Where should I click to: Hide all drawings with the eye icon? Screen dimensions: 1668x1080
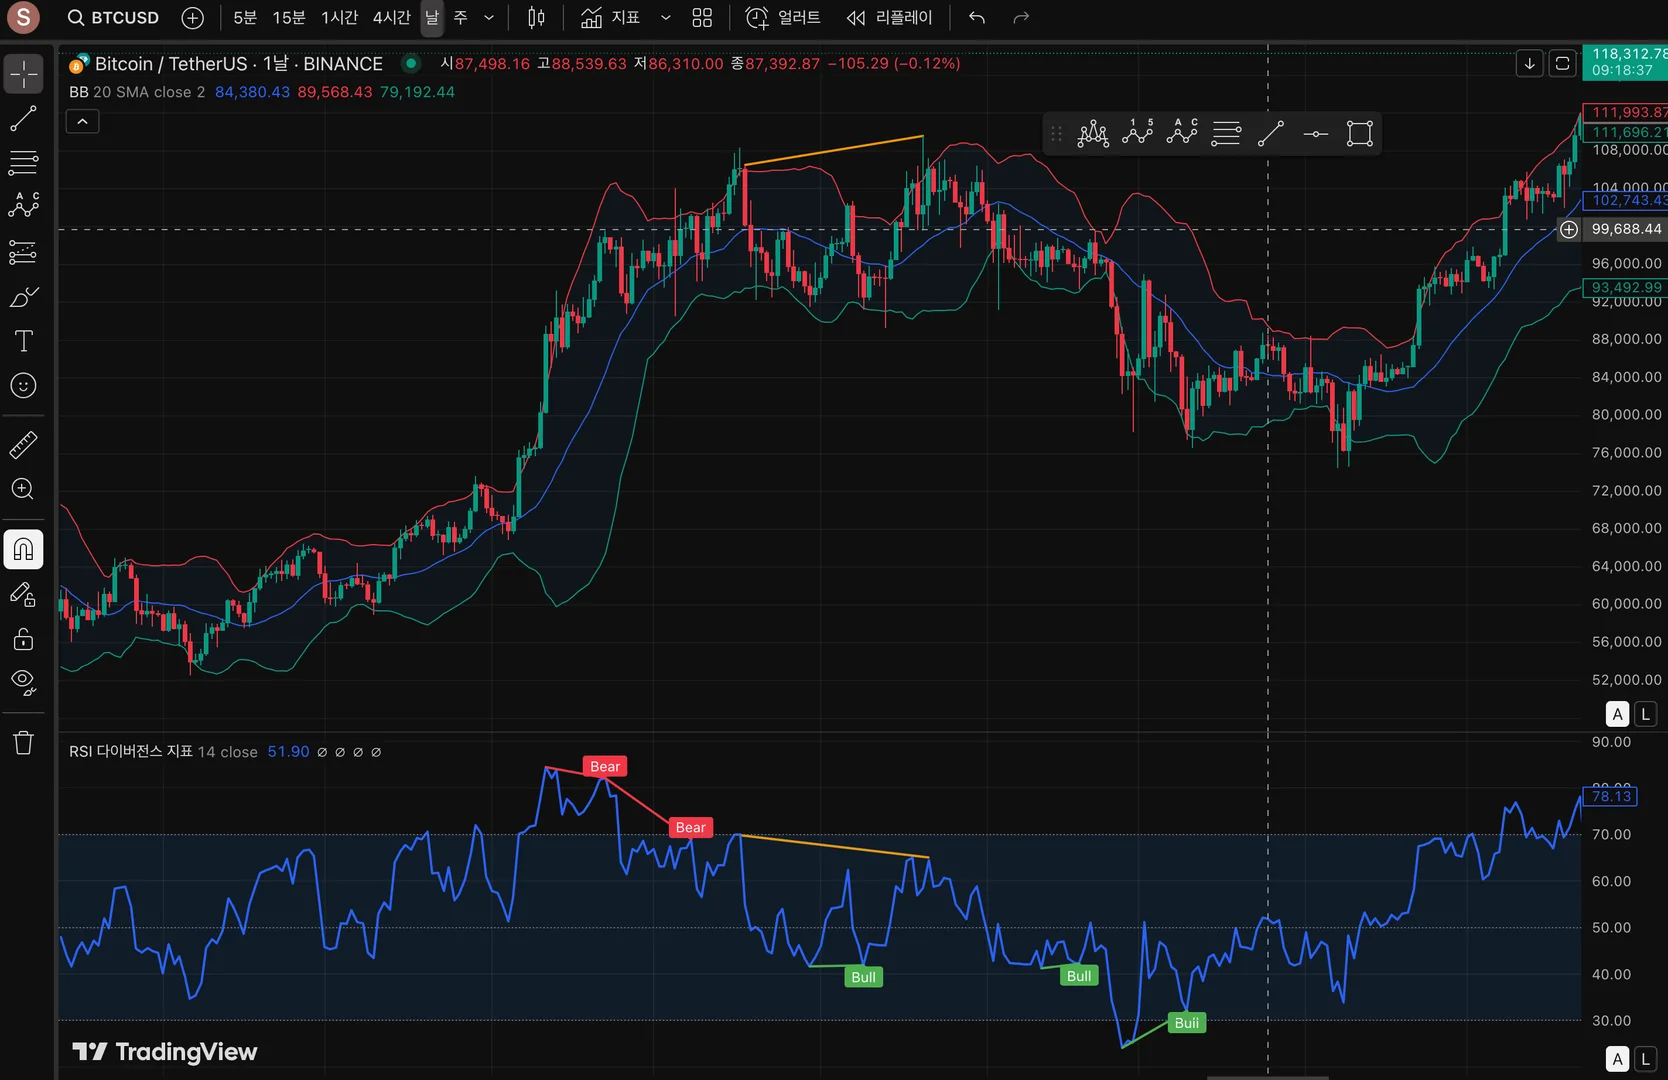tap(23, 683)
